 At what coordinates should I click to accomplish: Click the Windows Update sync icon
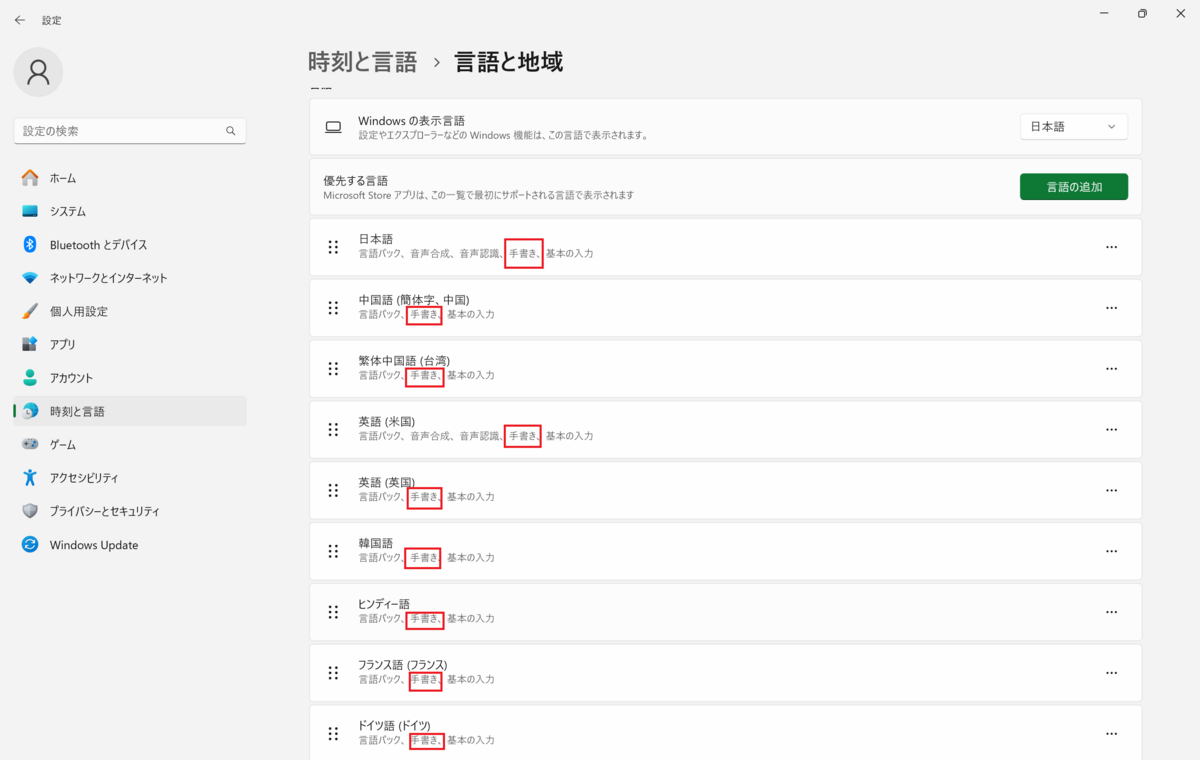point(30,545)
